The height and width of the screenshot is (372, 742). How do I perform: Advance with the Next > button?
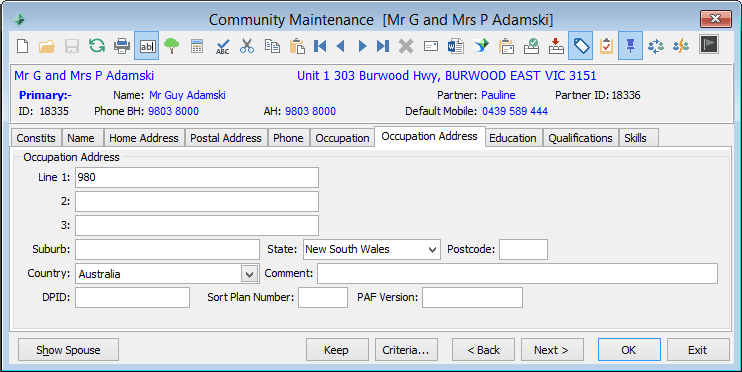(x=552, y=350)
